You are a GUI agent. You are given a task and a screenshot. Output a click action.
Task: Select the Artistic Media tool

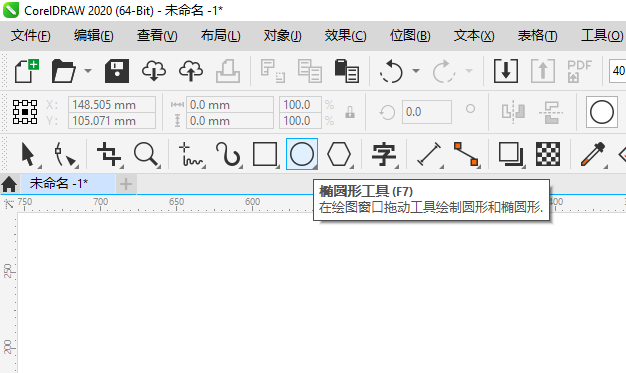click(228, 155)
